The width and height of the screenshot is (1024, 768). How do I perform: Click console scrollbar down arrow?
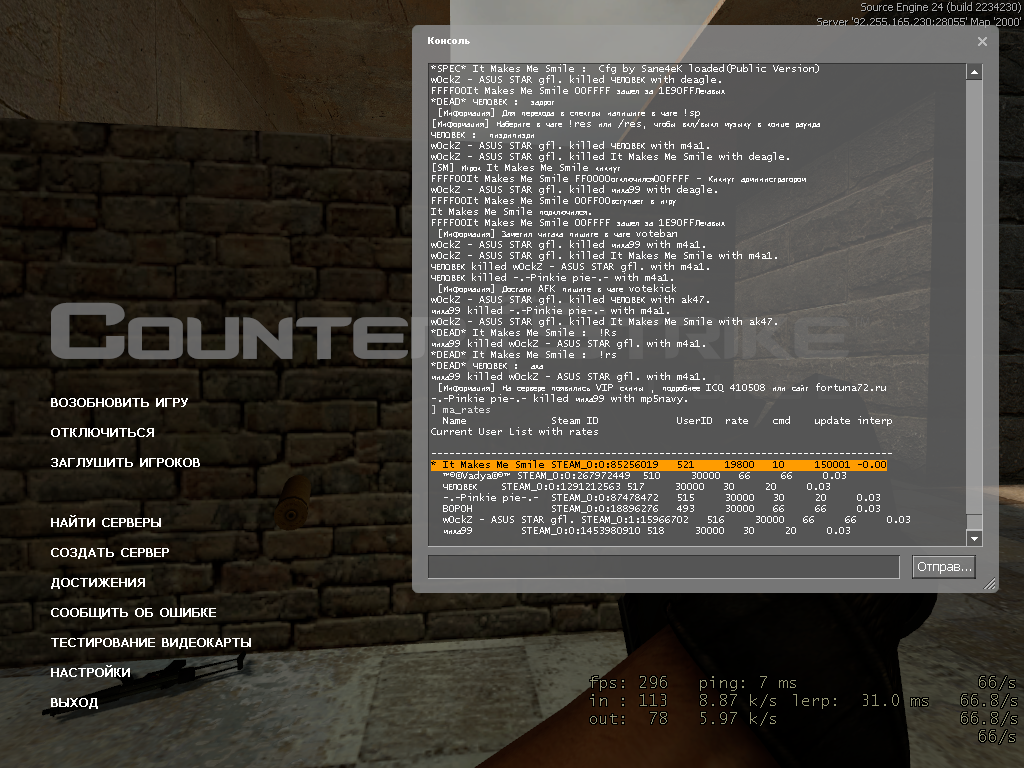tap(974, 538)
